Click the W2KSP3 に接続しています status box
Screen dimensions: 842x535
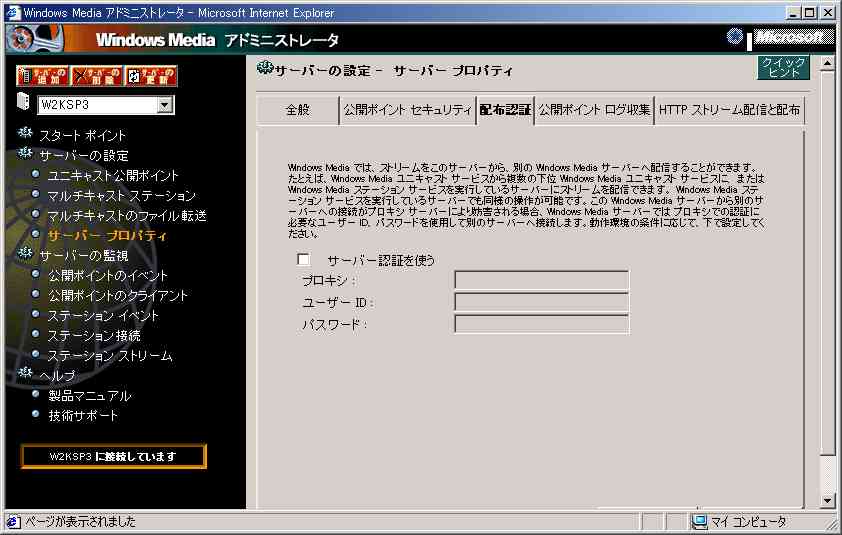click(113, 457)
